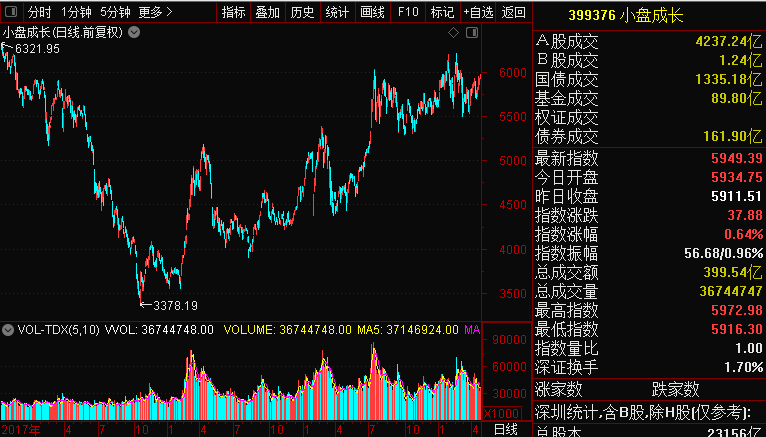Viewport: 766px width, 437px height.
Task: Expand the VOL-TDX indicator dropdown arrow
Action: [x=8, y=329]
